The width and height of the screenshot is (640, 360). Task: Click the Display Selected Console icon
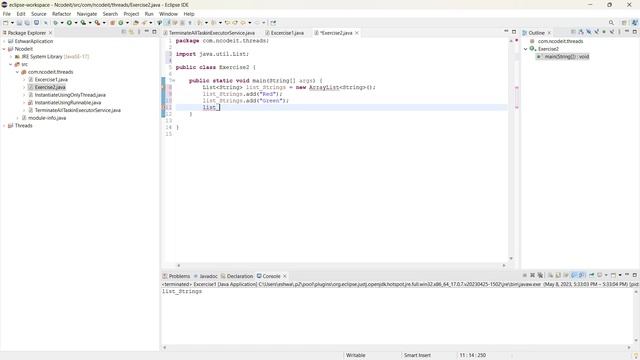point(599,275)
